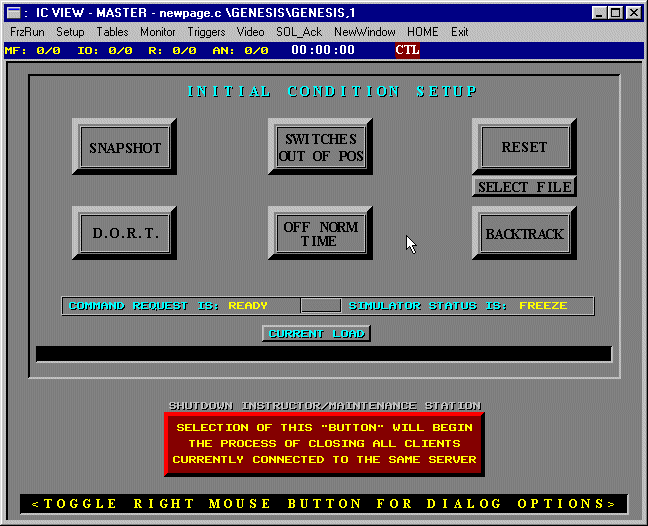Click the black current load field
The image size is (648, 526).
[x=324, y=354]
